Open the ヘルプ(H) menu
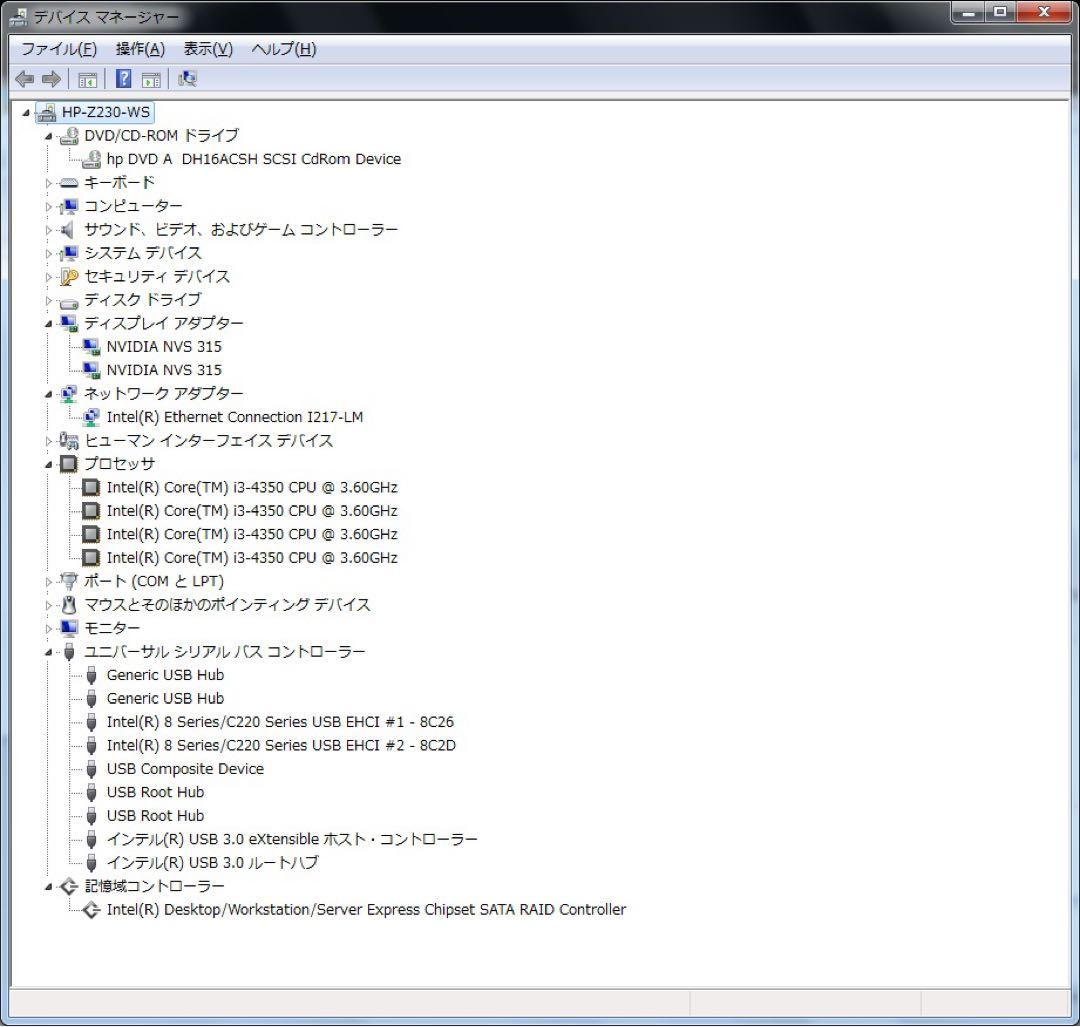Image resolution: width=1080 pixels, height=1027 pixels. pos(284,49)
